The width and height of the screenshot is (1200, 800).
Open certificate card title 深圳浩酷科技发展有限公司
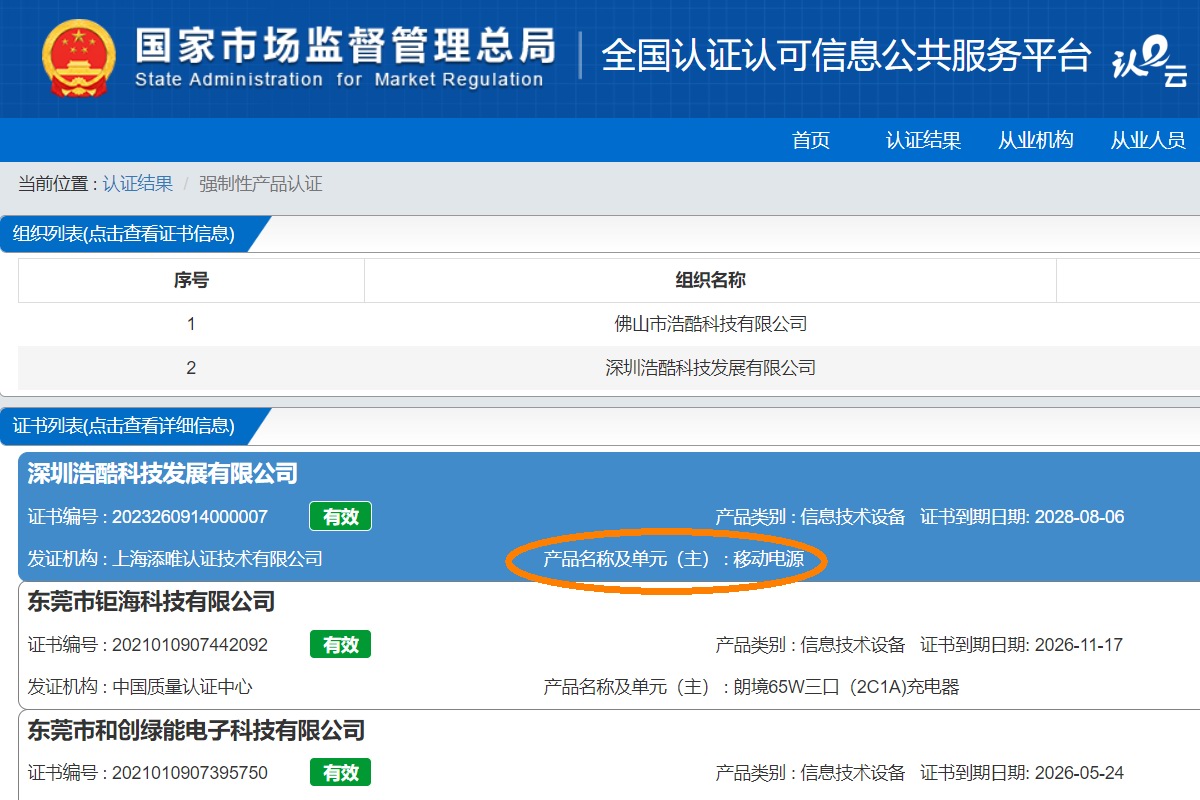click(163, 474)
